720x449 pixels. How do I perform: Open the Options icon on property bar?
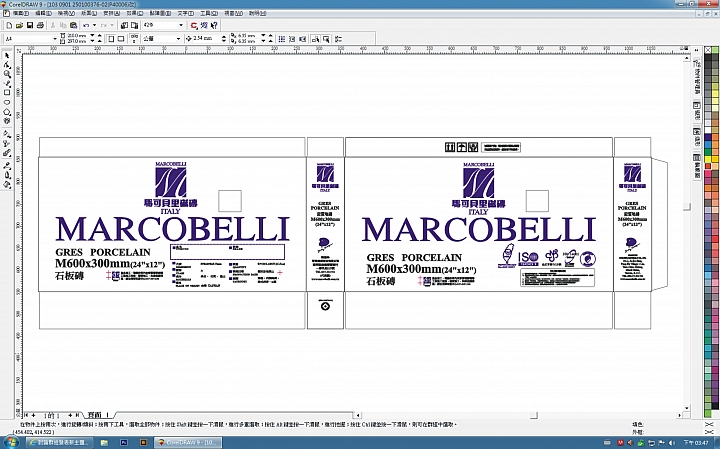338,39
